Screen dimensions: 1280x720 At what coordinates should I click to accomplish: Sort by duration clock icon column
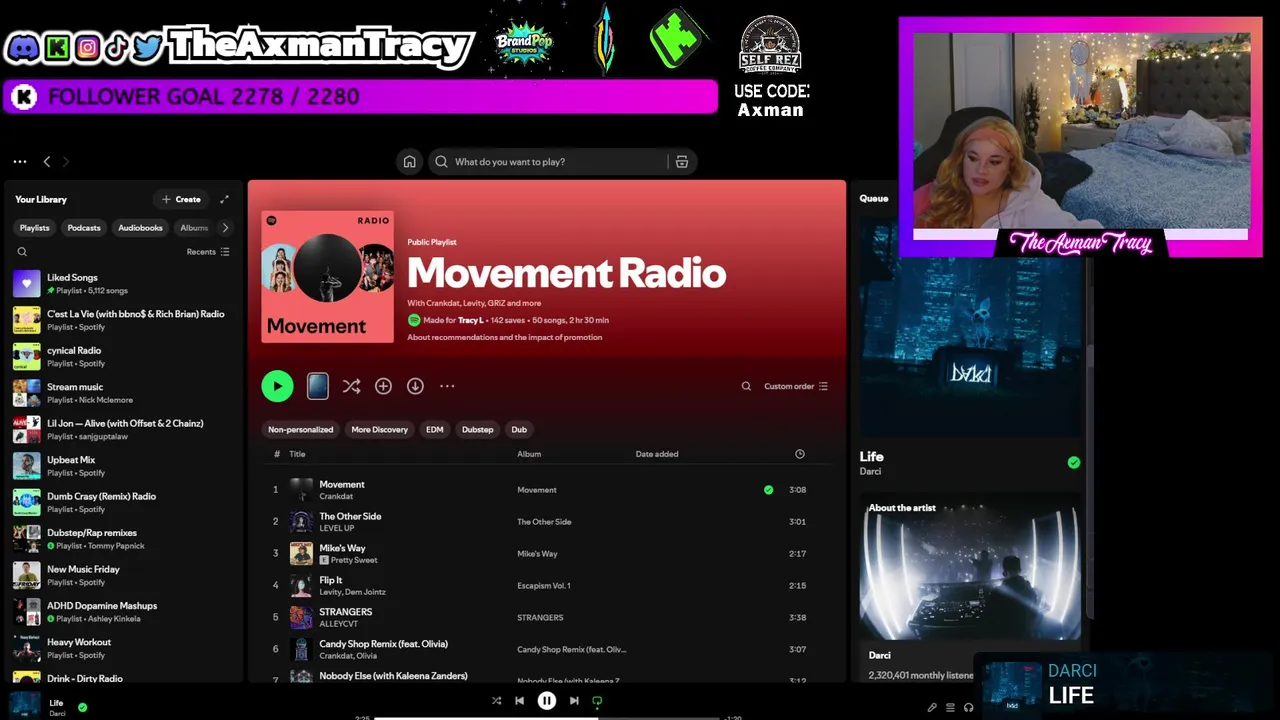click(x=799, y=454)
